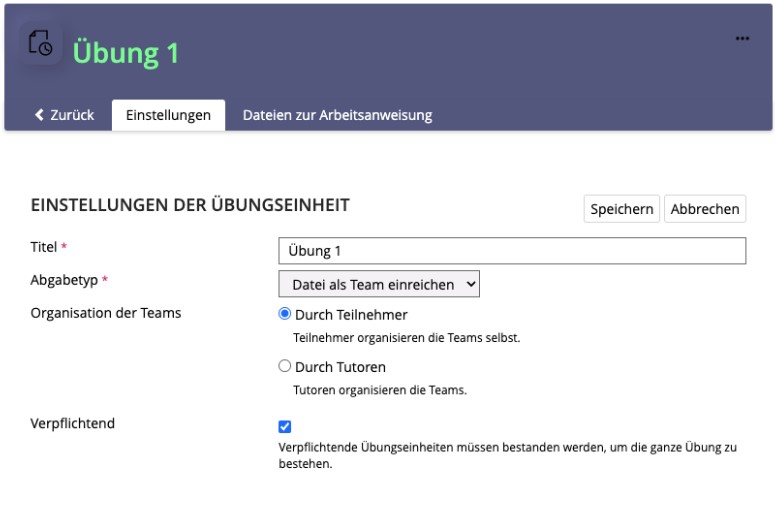Open the three-dot actions menu
The image size is (775, 523).
point(742,39)
